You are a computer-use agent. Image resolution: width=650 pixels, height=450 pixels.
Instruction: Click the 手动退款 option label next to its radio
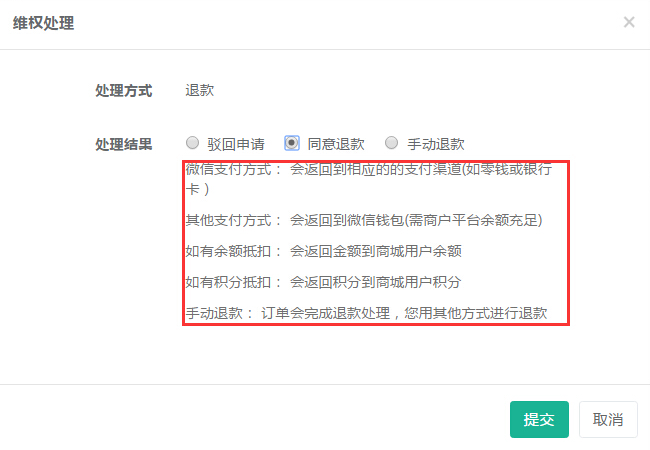(x=436, y=144)
